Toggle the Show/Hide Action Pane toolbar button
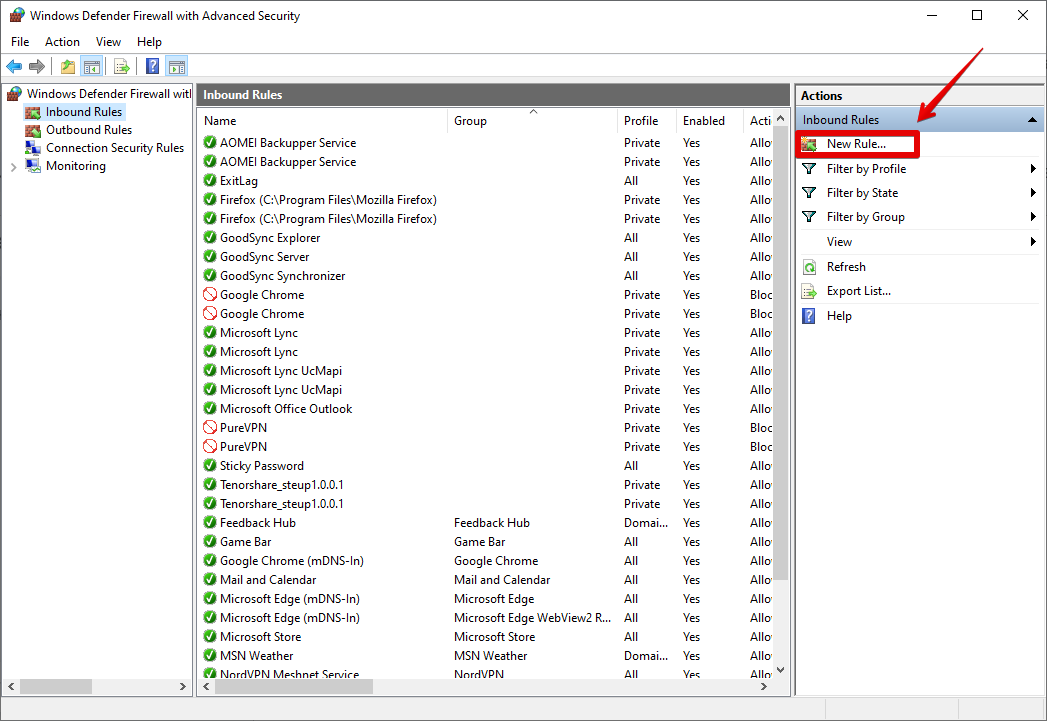This screenshot has width=1047, height=721. pyautogui.click(x=177, y=67)
